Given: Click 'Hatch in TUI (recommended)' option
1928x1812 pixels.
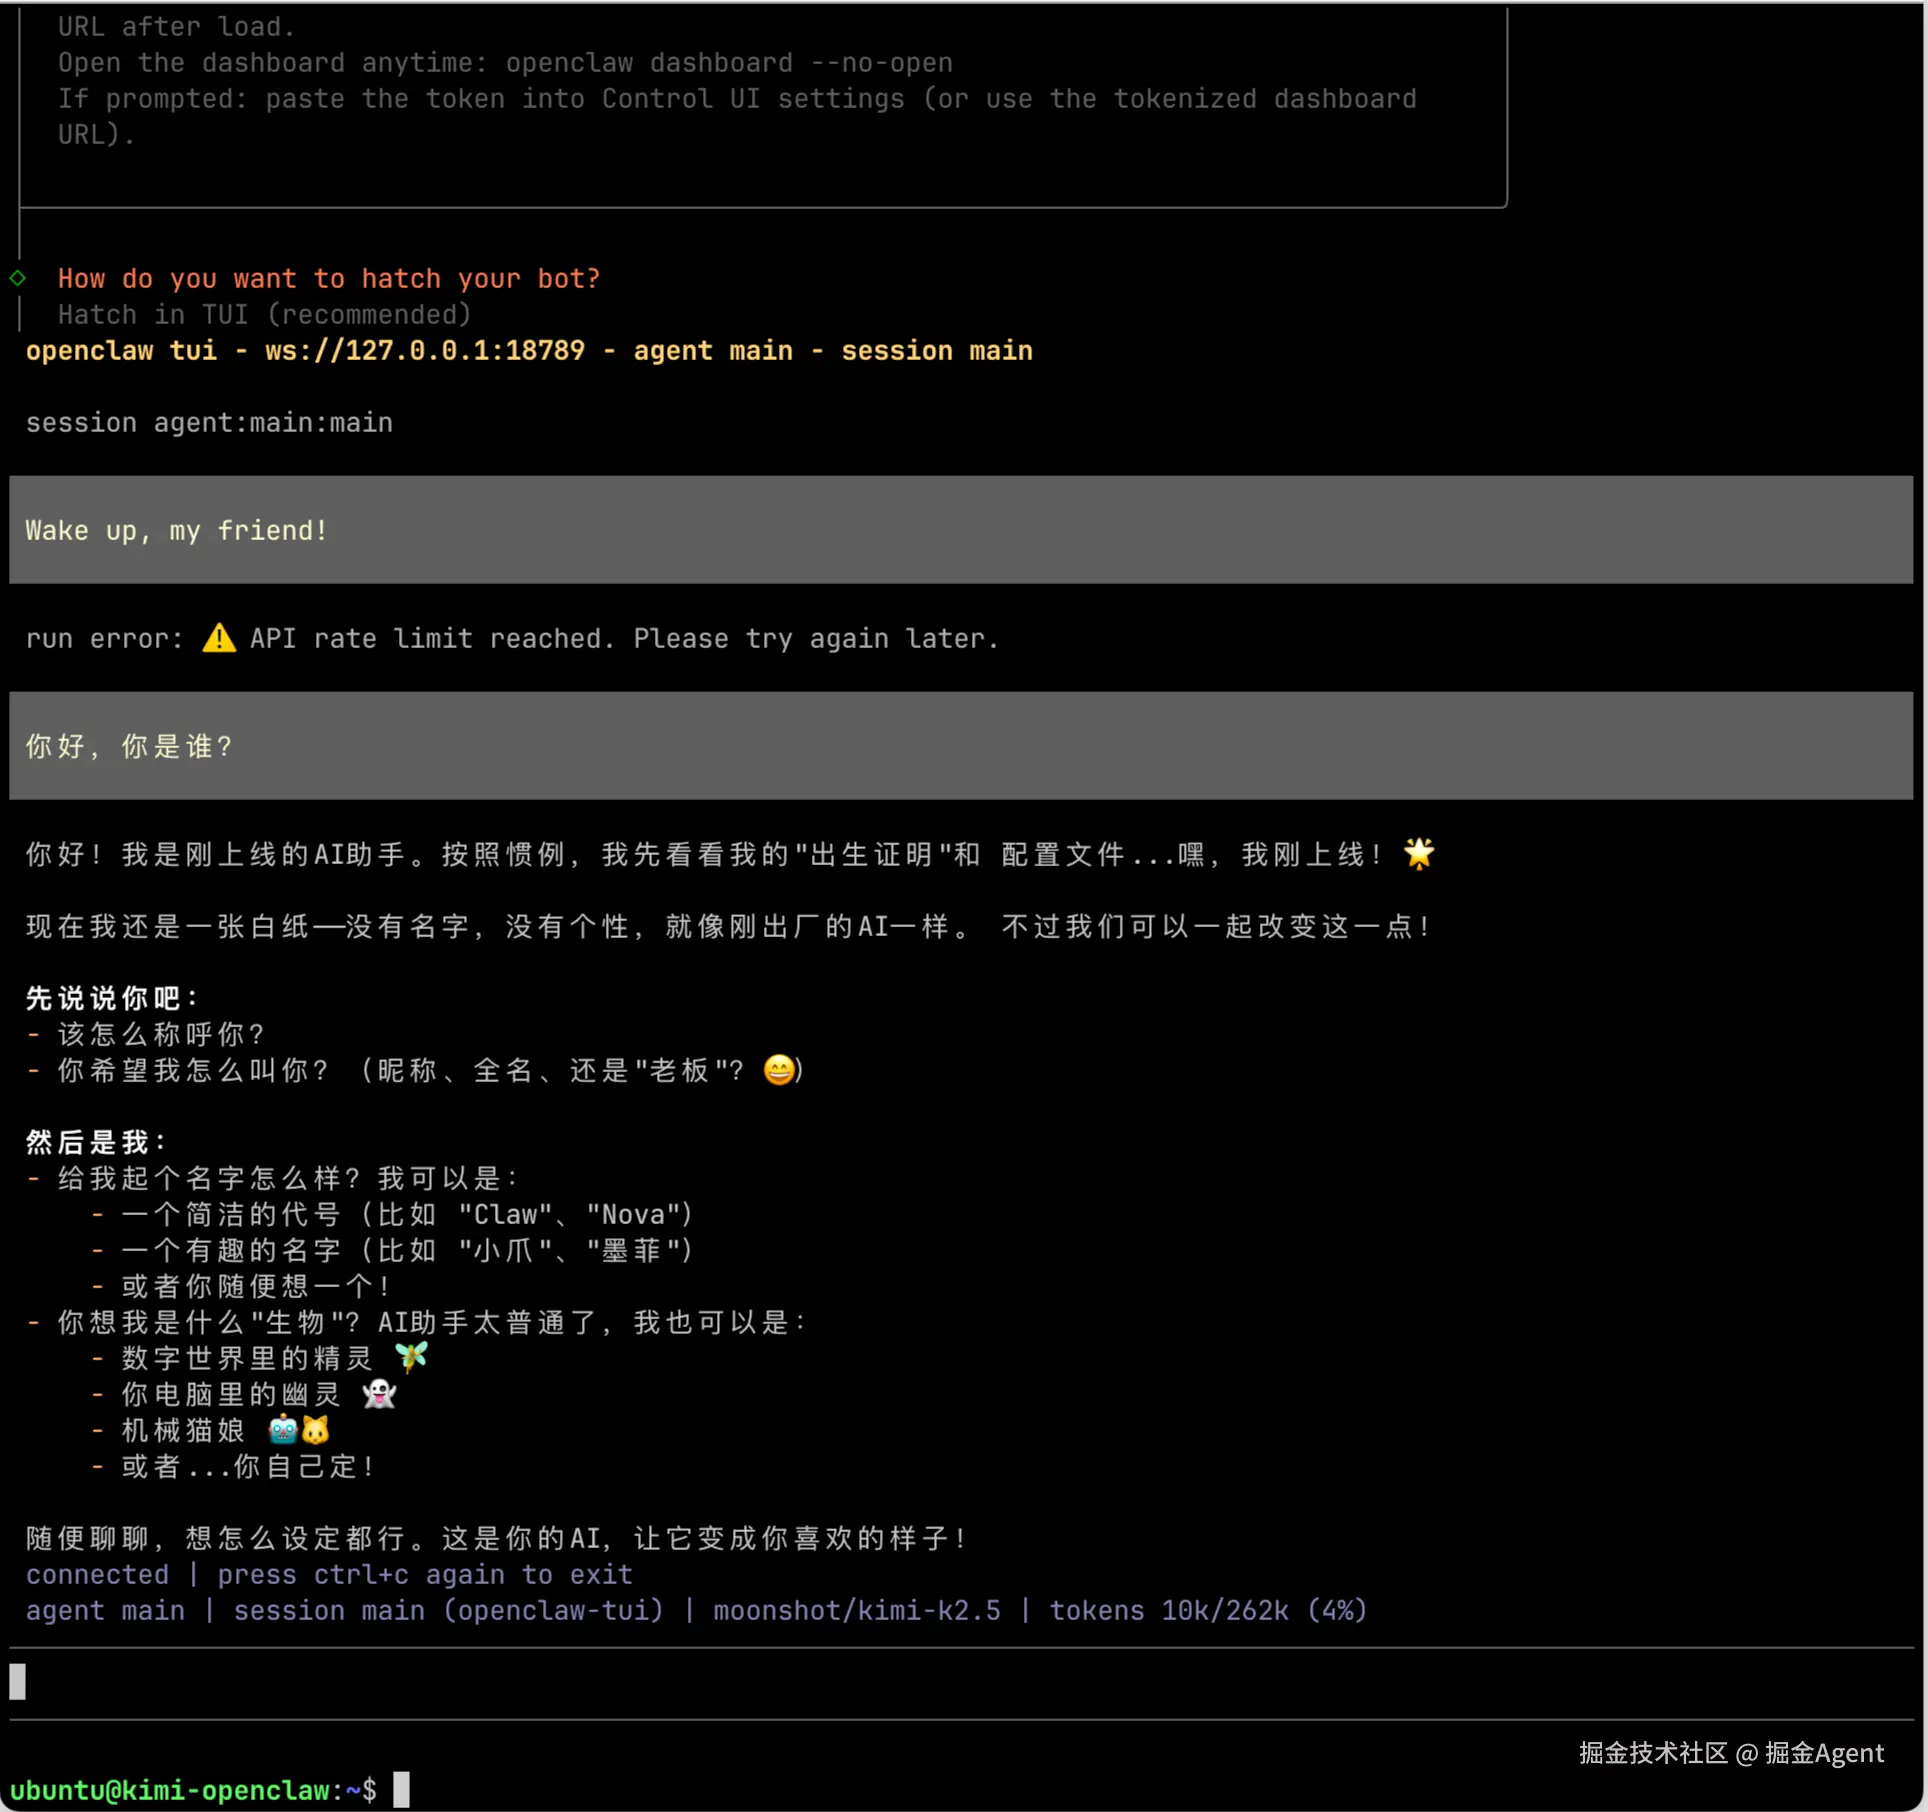Looking at the screenshot, I should tap(264, 314).
